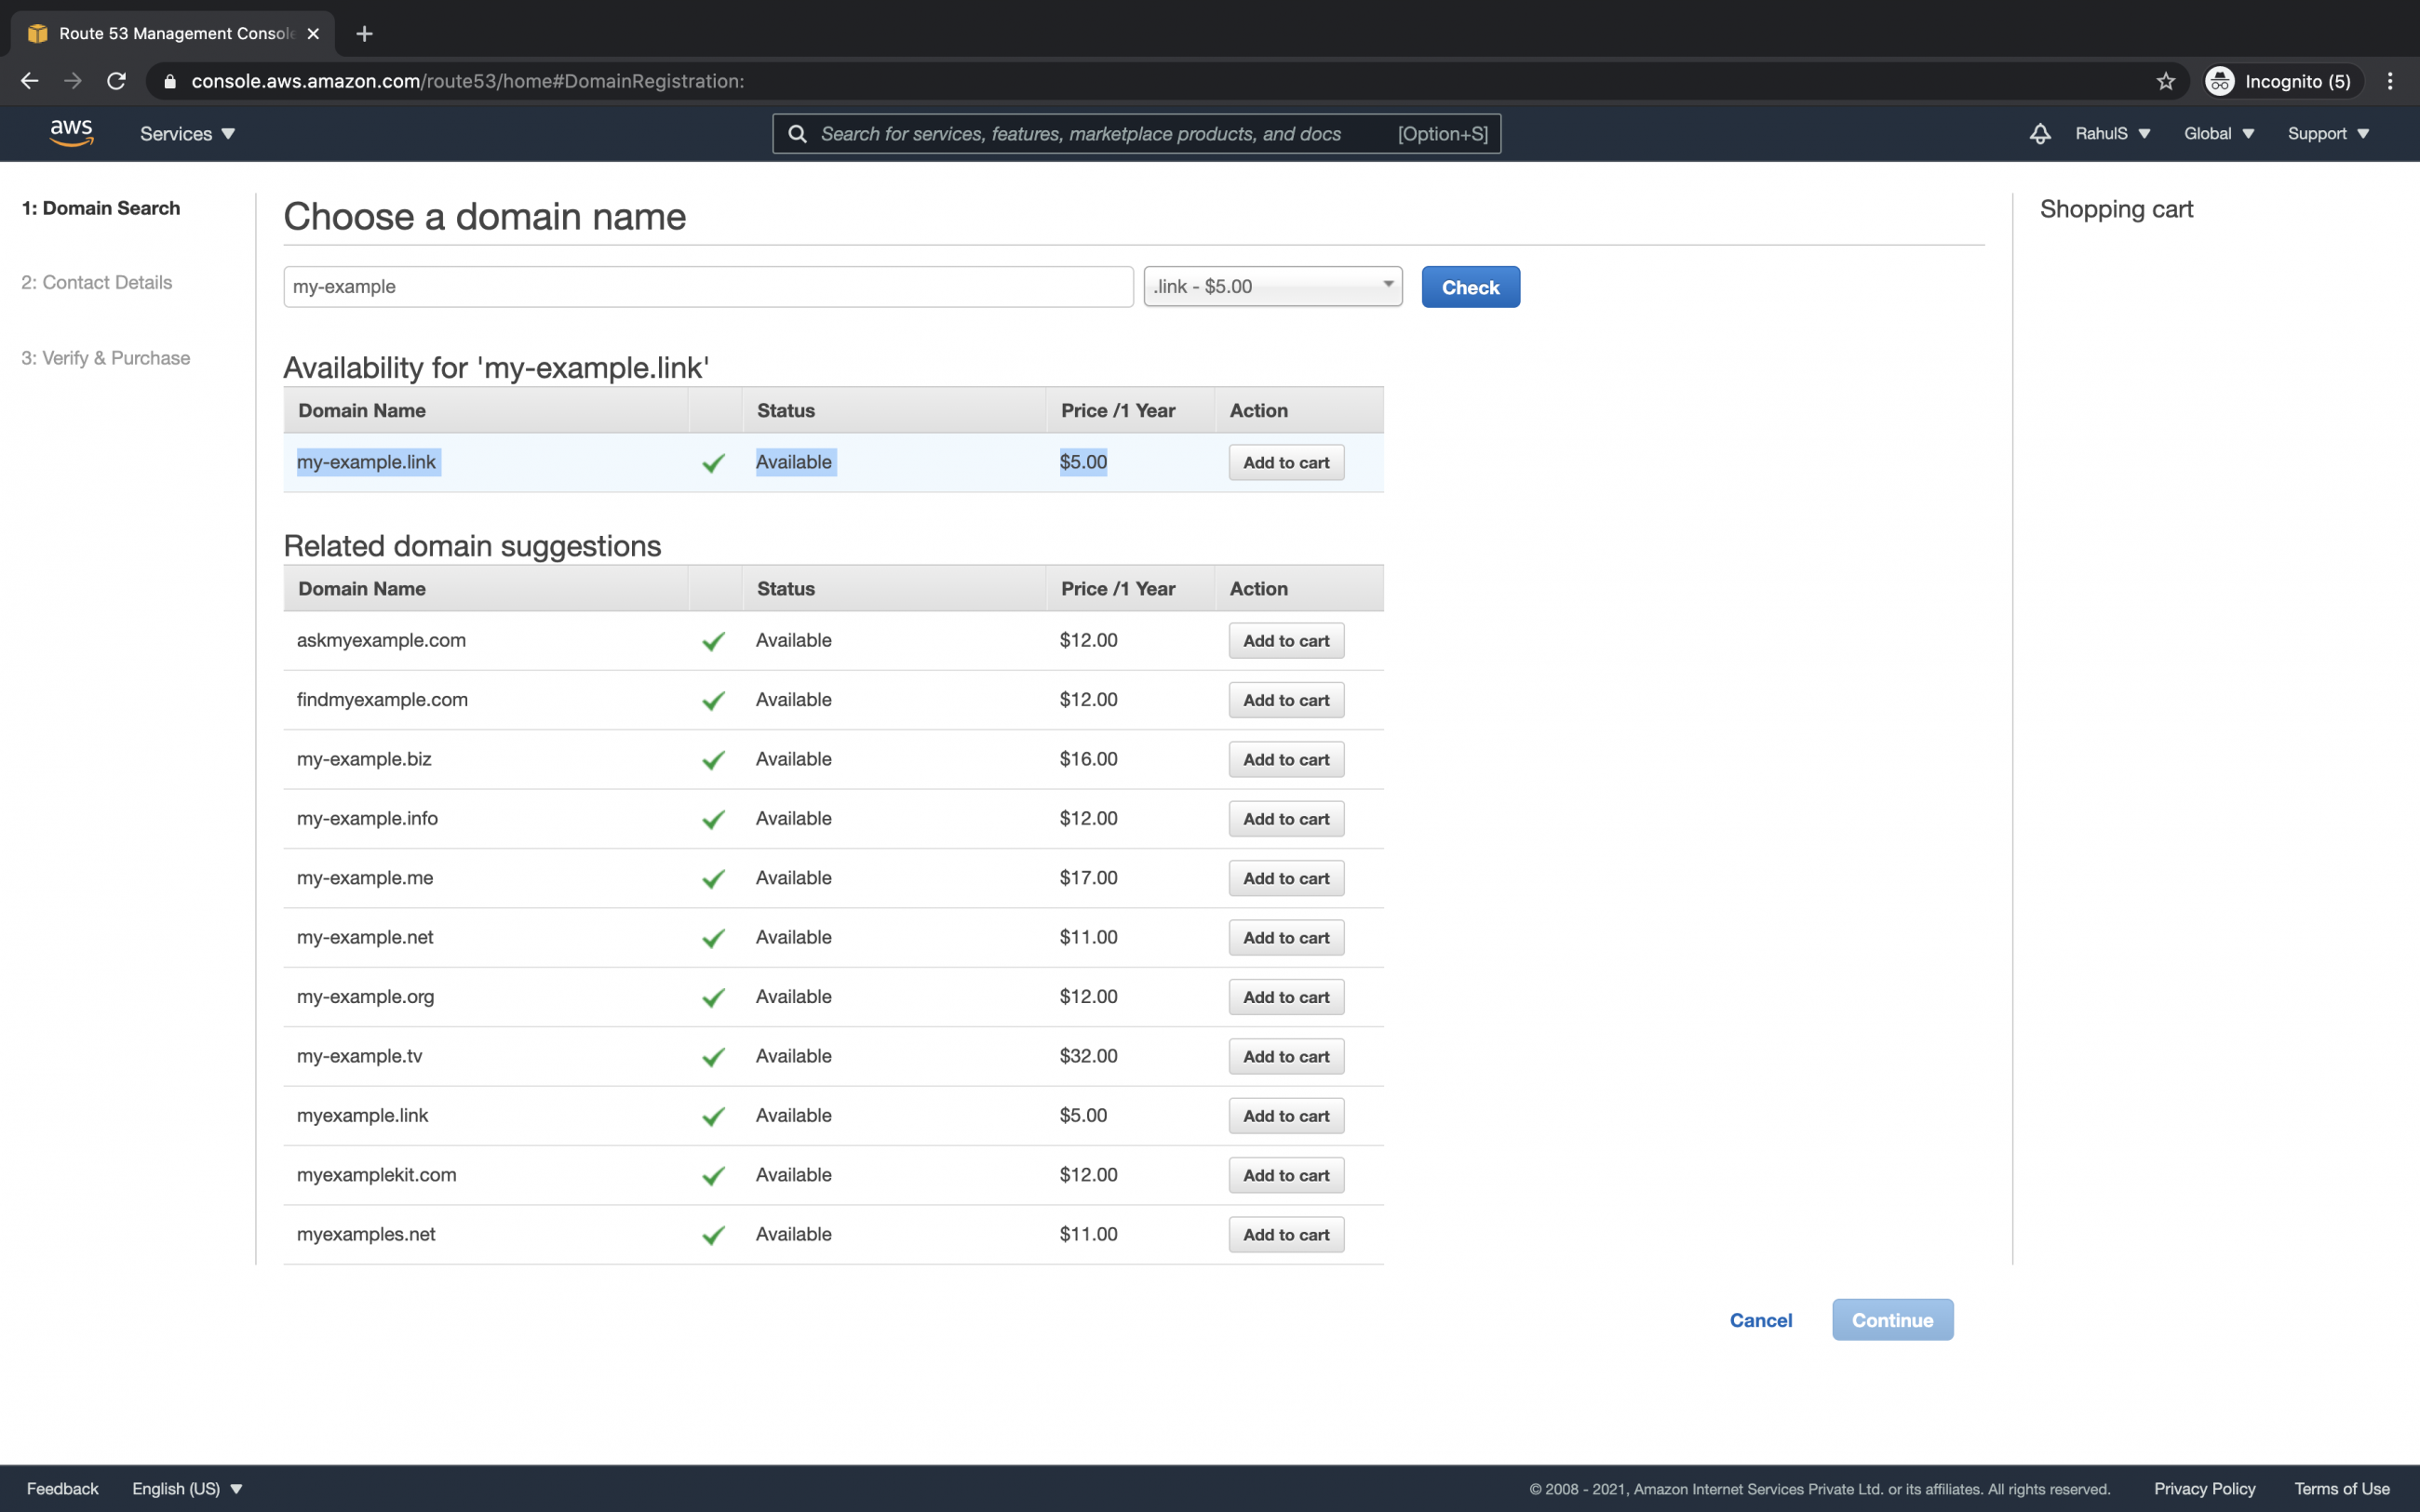
Task: Open the .link TLD price dropdown
Action: coord(1272,286)
